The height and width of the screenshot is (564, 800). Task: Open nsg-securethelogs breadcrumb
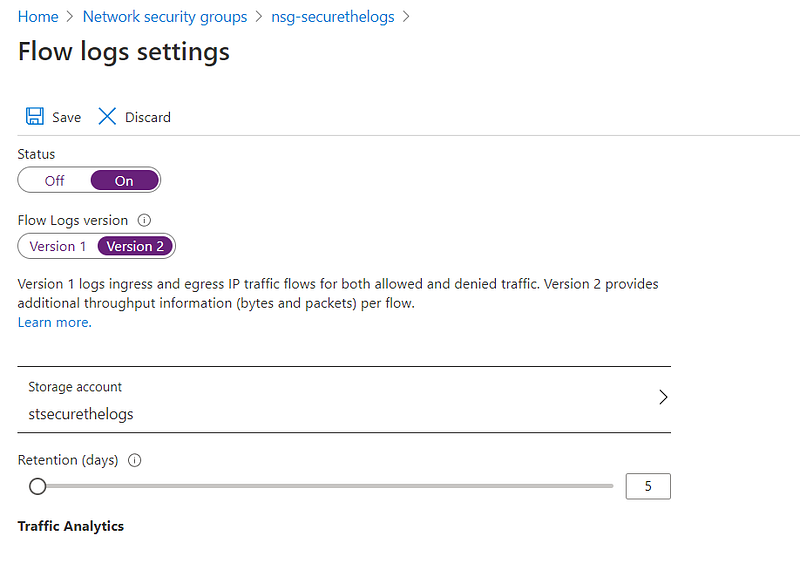[333, 17]
